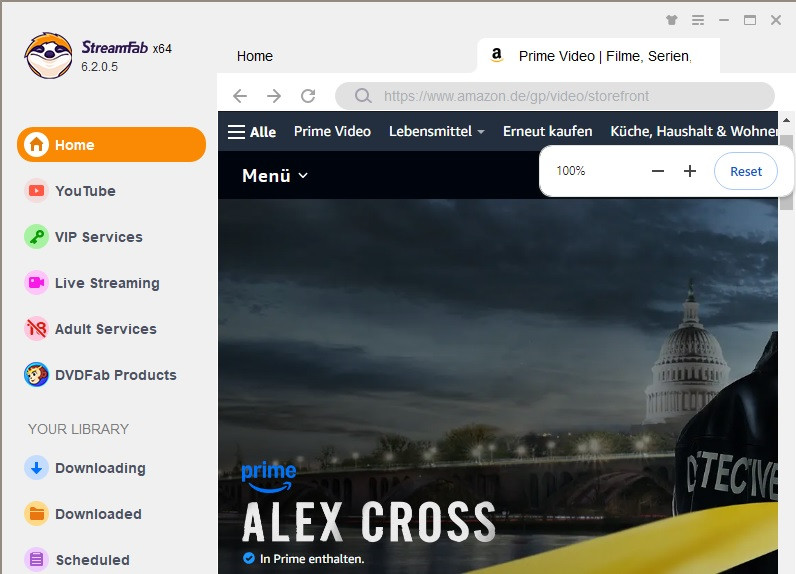796x574 pixels.
Task: Switch to the Home tab
Action: point(255,56)
